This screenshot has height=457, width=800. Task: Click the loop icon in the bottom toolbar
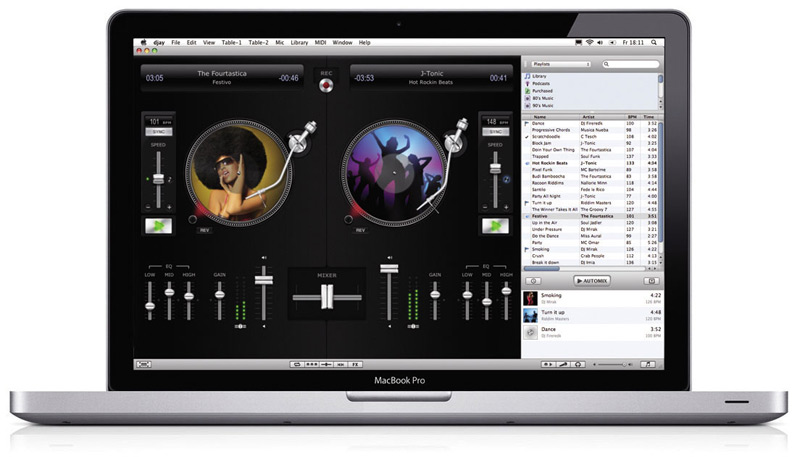pos(296,364)
